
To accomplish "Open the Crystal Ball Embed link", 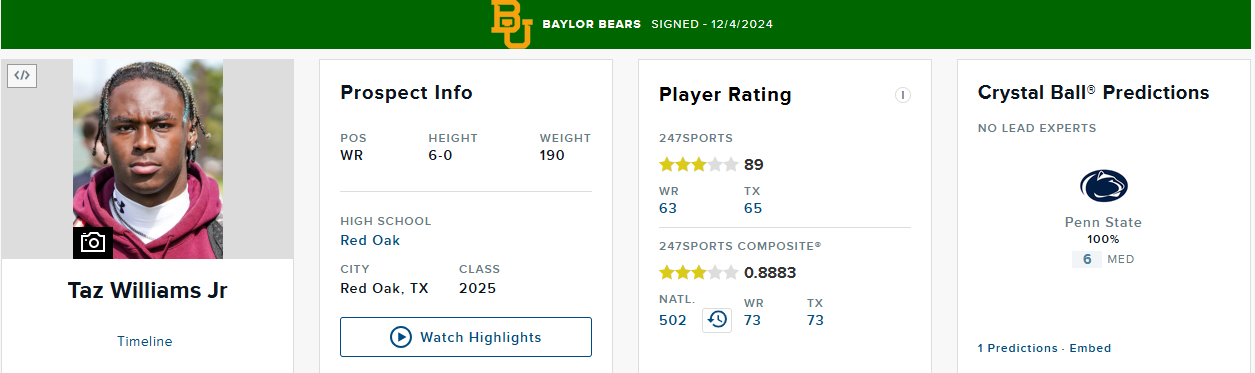I will click(x=1090, y=348).
